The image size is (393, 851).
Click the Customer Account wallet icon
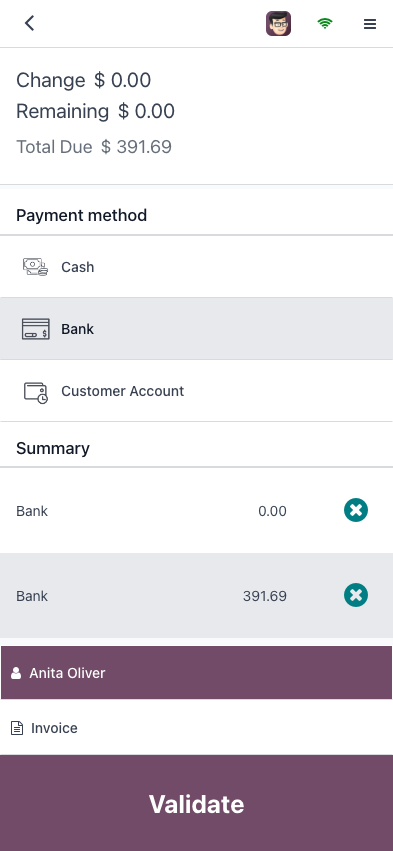point(35,391)
